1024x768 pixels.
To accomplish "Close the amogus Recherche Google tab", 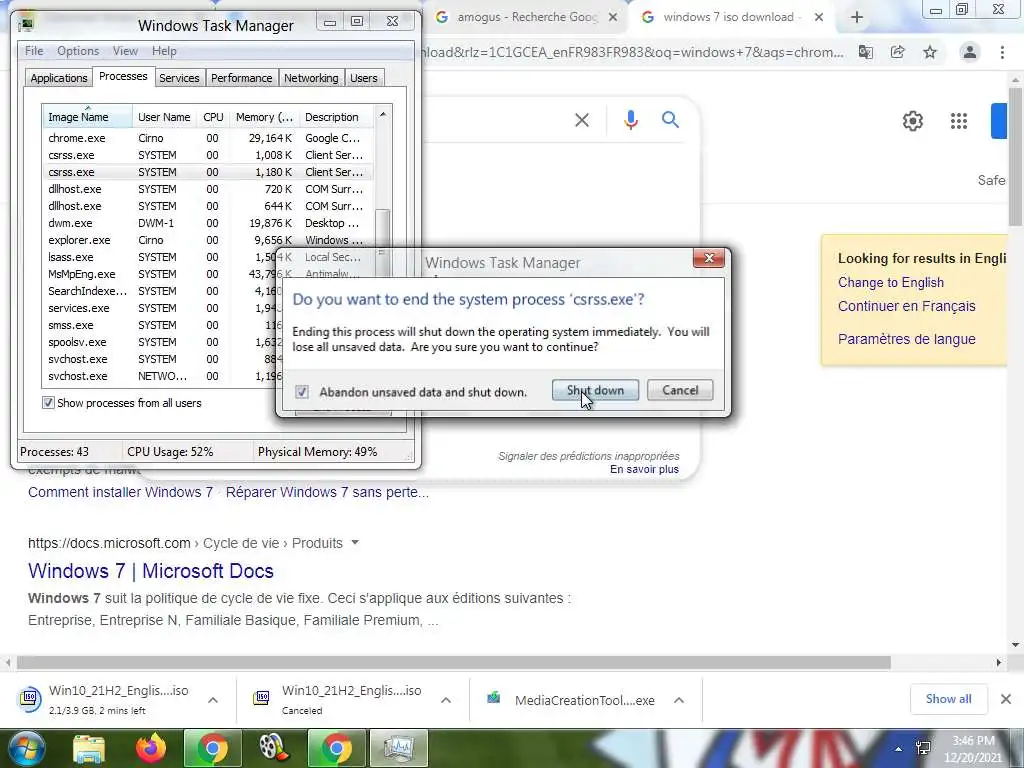I will pos(613,18).
